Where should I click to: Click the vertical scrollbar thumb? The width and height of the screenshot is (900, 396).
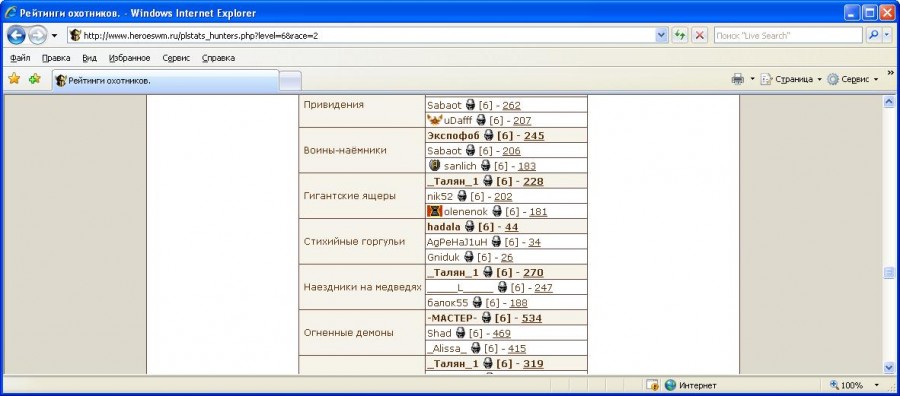889,273
